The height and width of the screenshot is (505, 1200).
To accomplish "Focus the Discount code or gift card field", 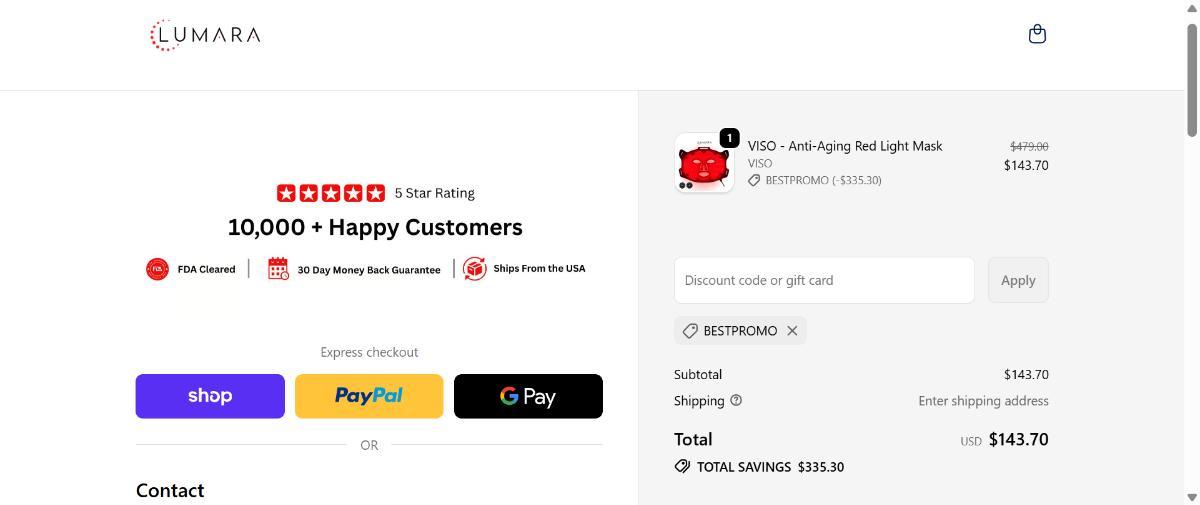I will pyautogui.click(x=824, y=280).
